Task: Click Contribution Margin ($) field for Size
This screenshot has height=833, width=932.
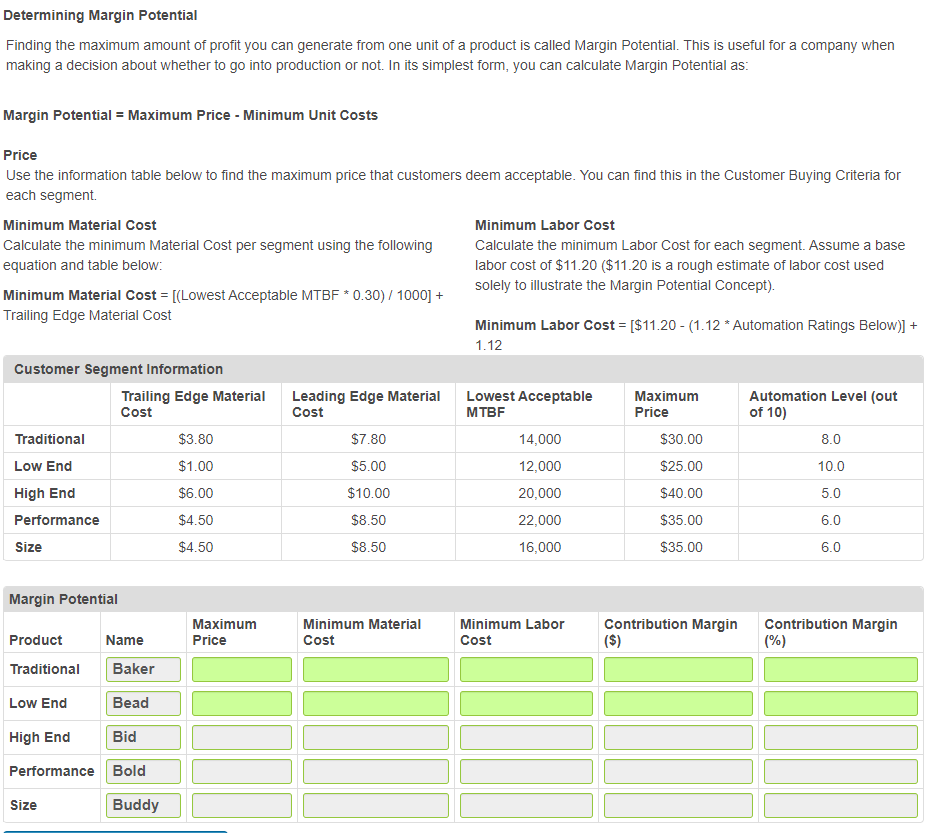Action: (678, 805)
